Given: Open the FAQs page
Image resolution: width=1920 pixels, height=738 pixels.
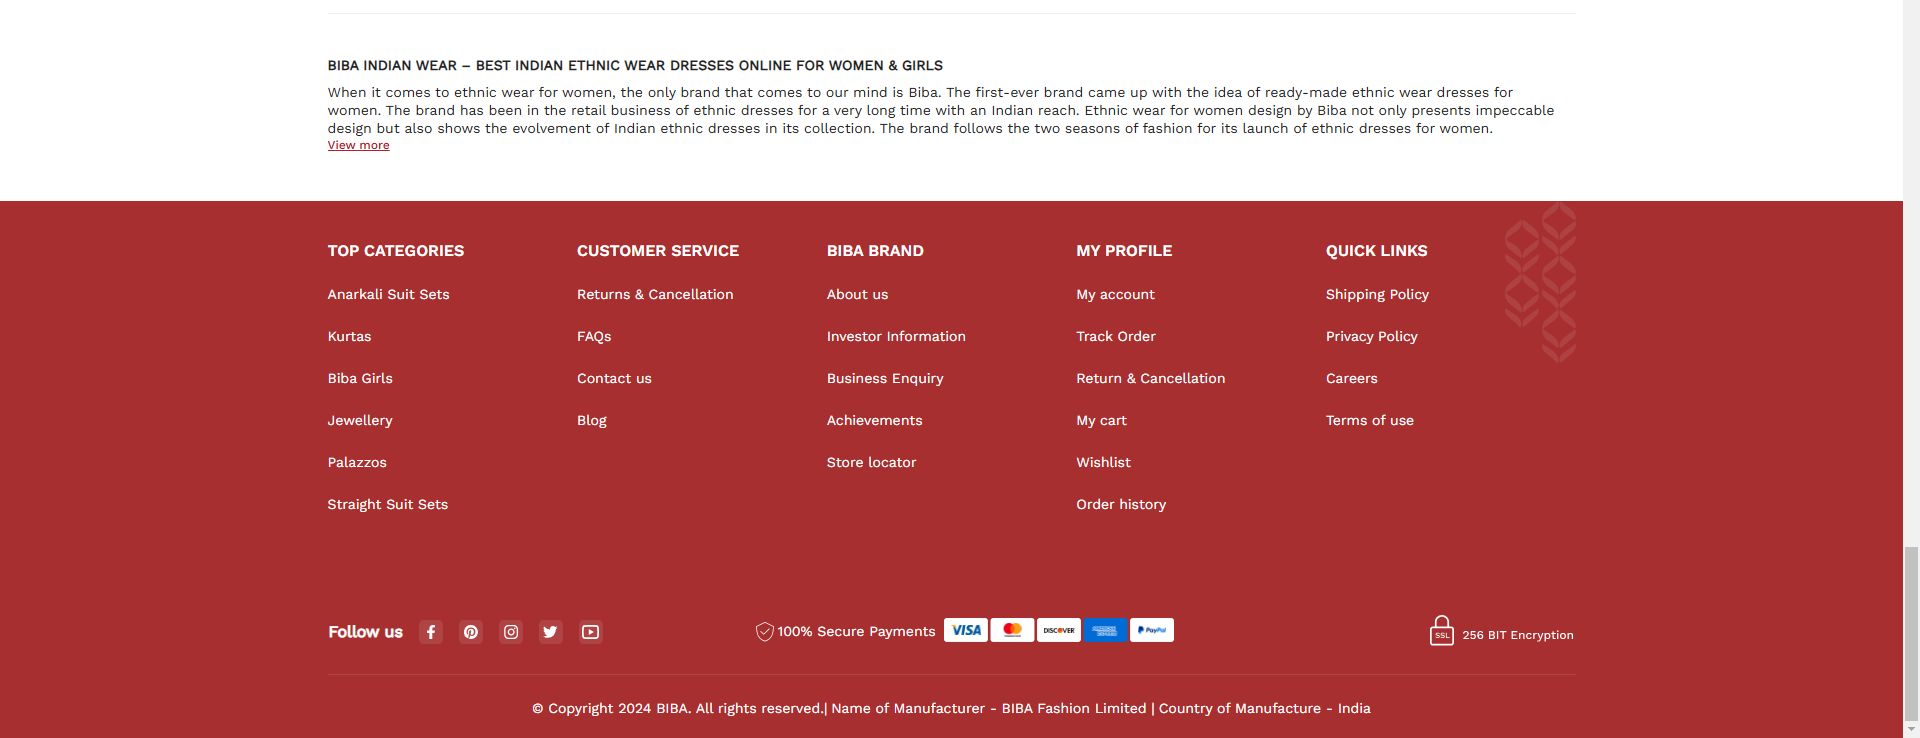Looking at the screenshot, I should (x=594, y=336).
